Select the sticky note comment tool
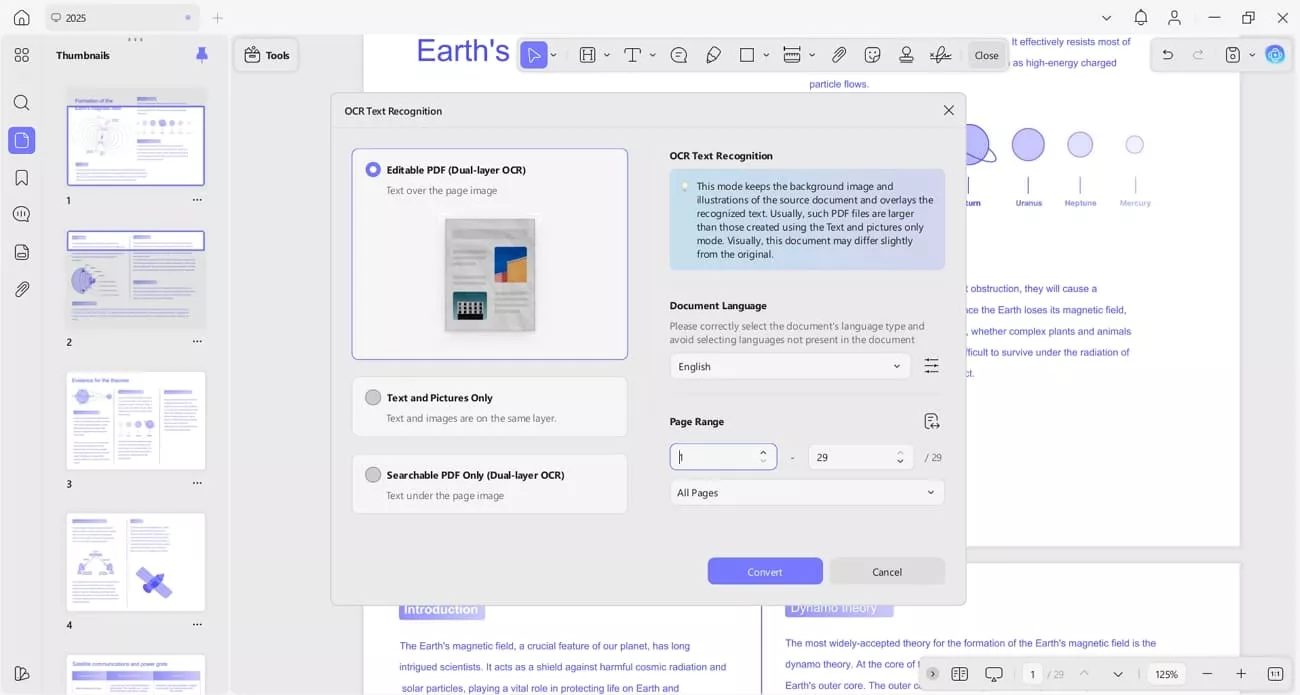The width and height of the screenshot is (1300, 695). pyautogui.click(x=679, y=54)
